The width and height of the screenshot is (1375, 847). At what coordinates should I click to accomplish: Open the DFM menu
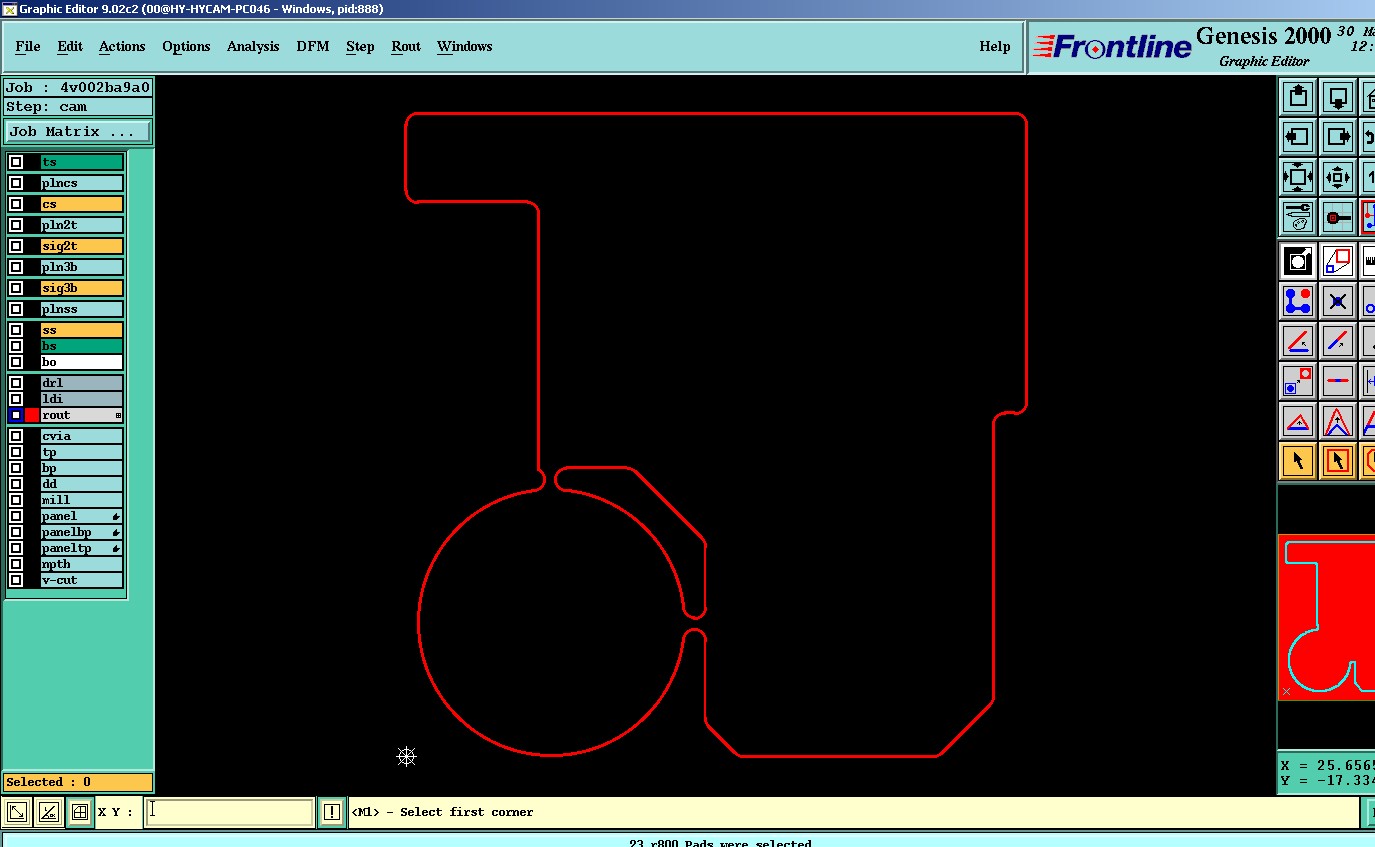tap(313, 46)
